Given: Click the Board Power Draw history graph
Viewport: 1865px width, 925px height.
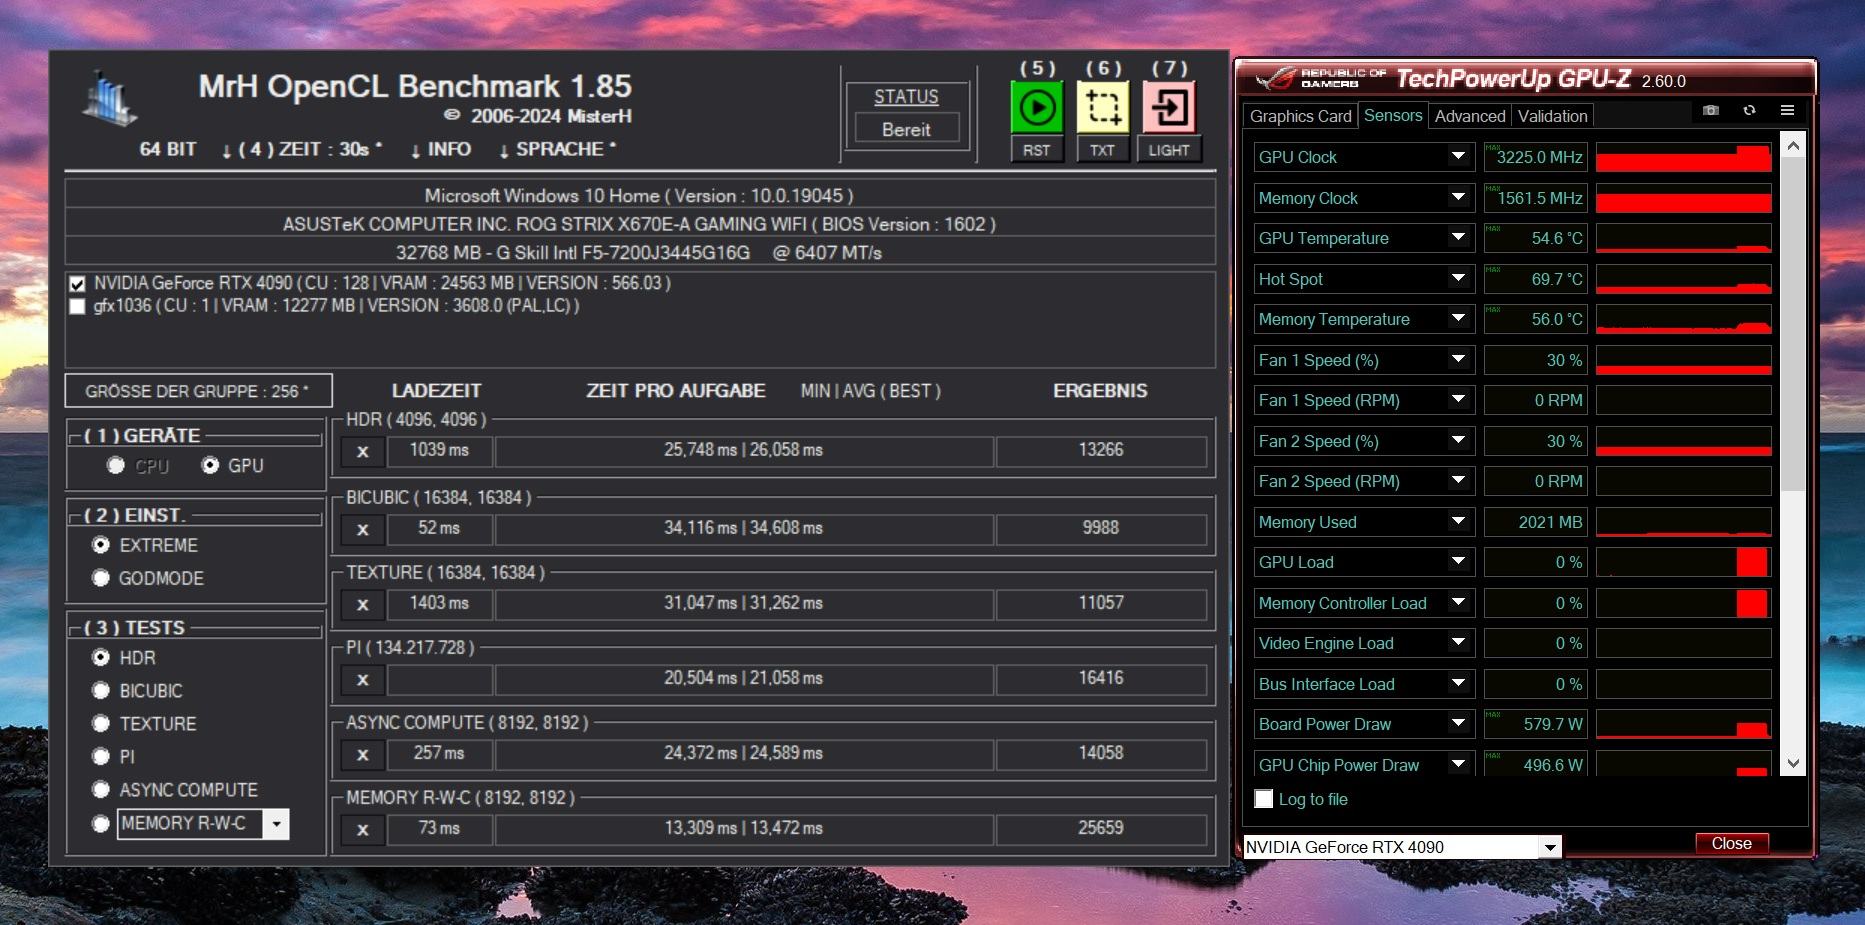Looking at the screenshot, I should 1684,724.
